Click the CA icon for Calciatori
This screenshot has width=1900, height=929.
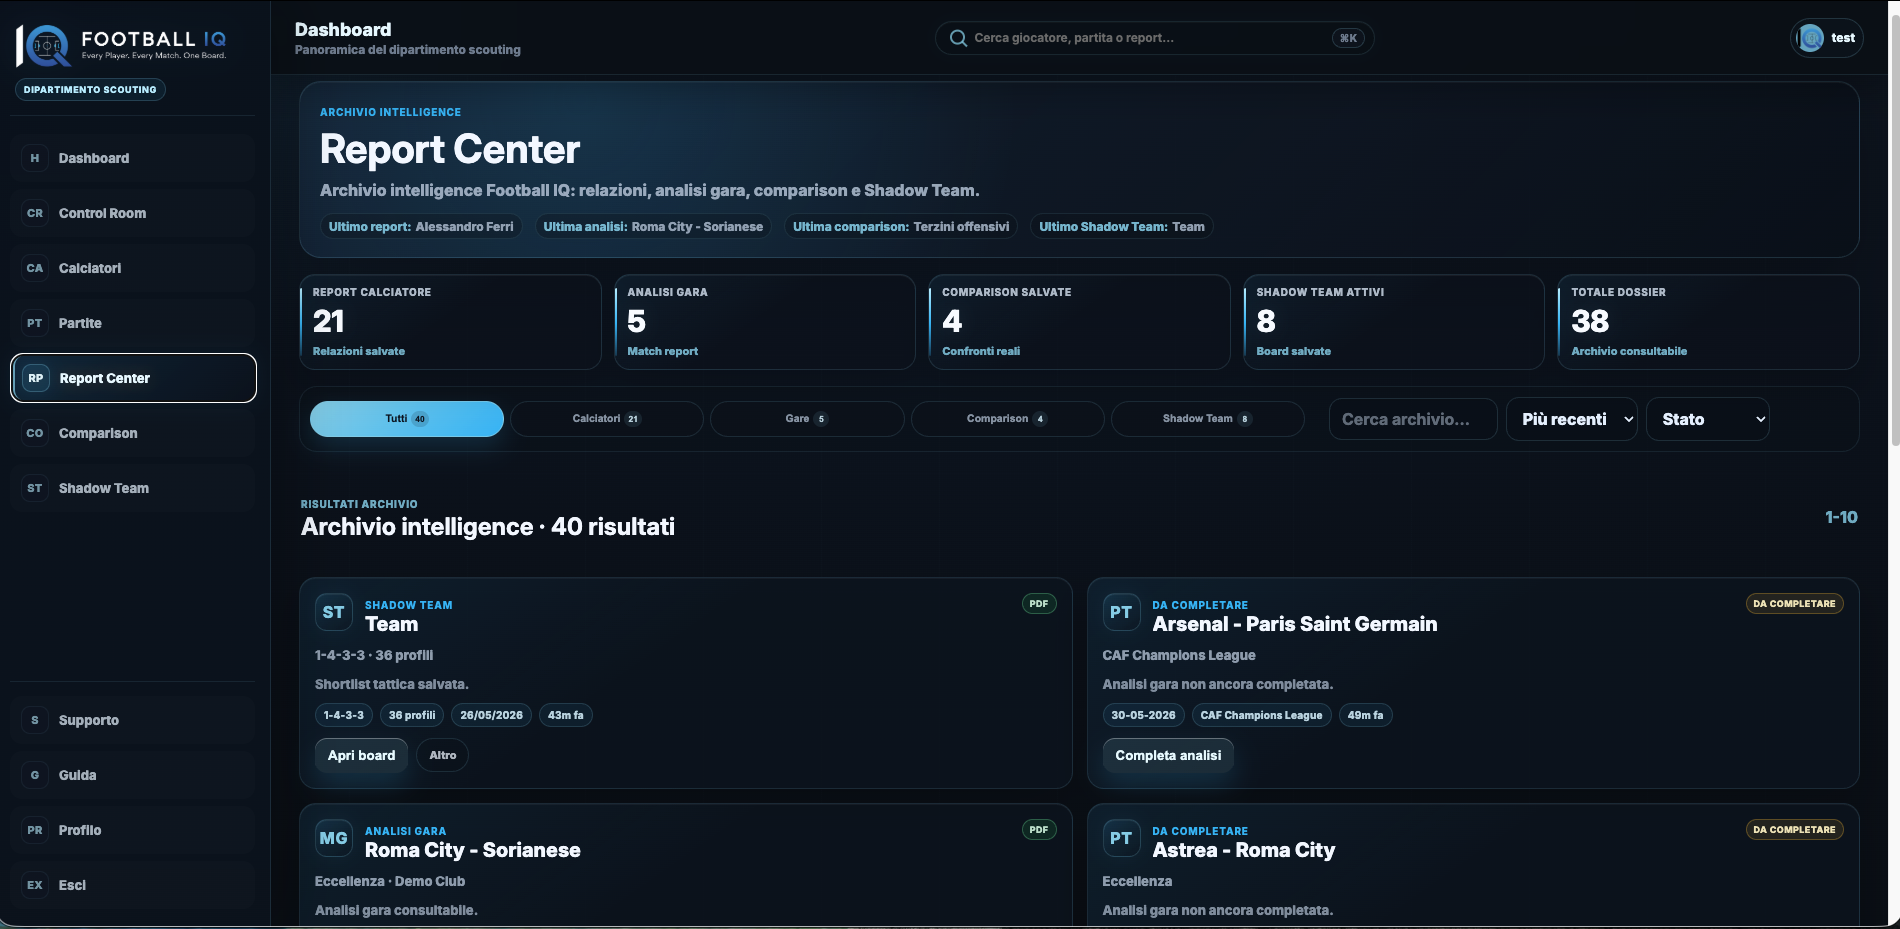click(35, 268)
